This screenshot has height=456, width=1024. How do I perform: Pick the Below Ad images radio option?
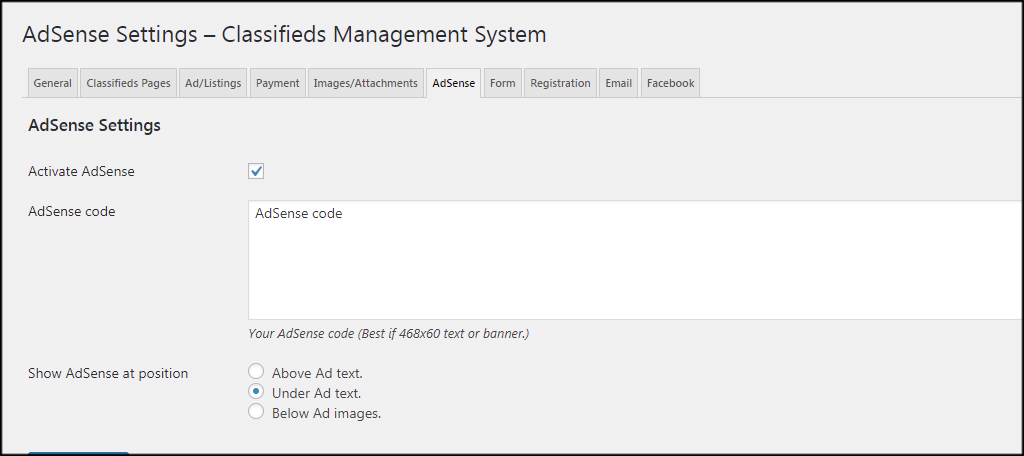pos(256,412)
